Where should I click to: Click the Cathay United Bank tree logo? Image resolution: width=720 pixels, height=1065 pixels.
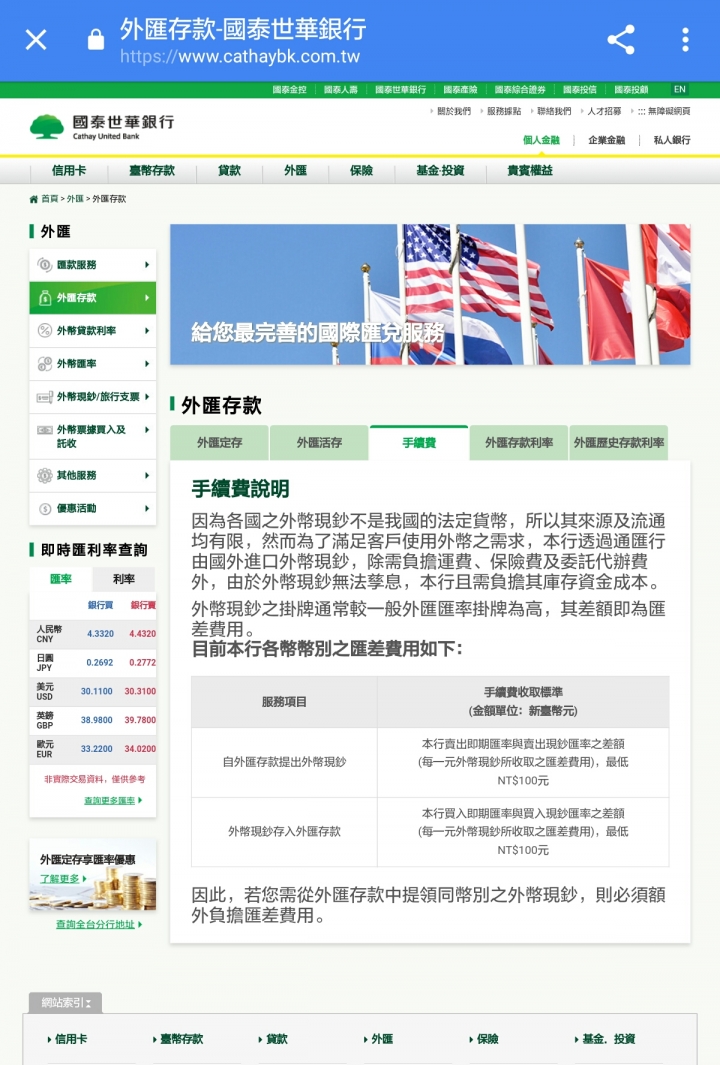pos(46,126)
